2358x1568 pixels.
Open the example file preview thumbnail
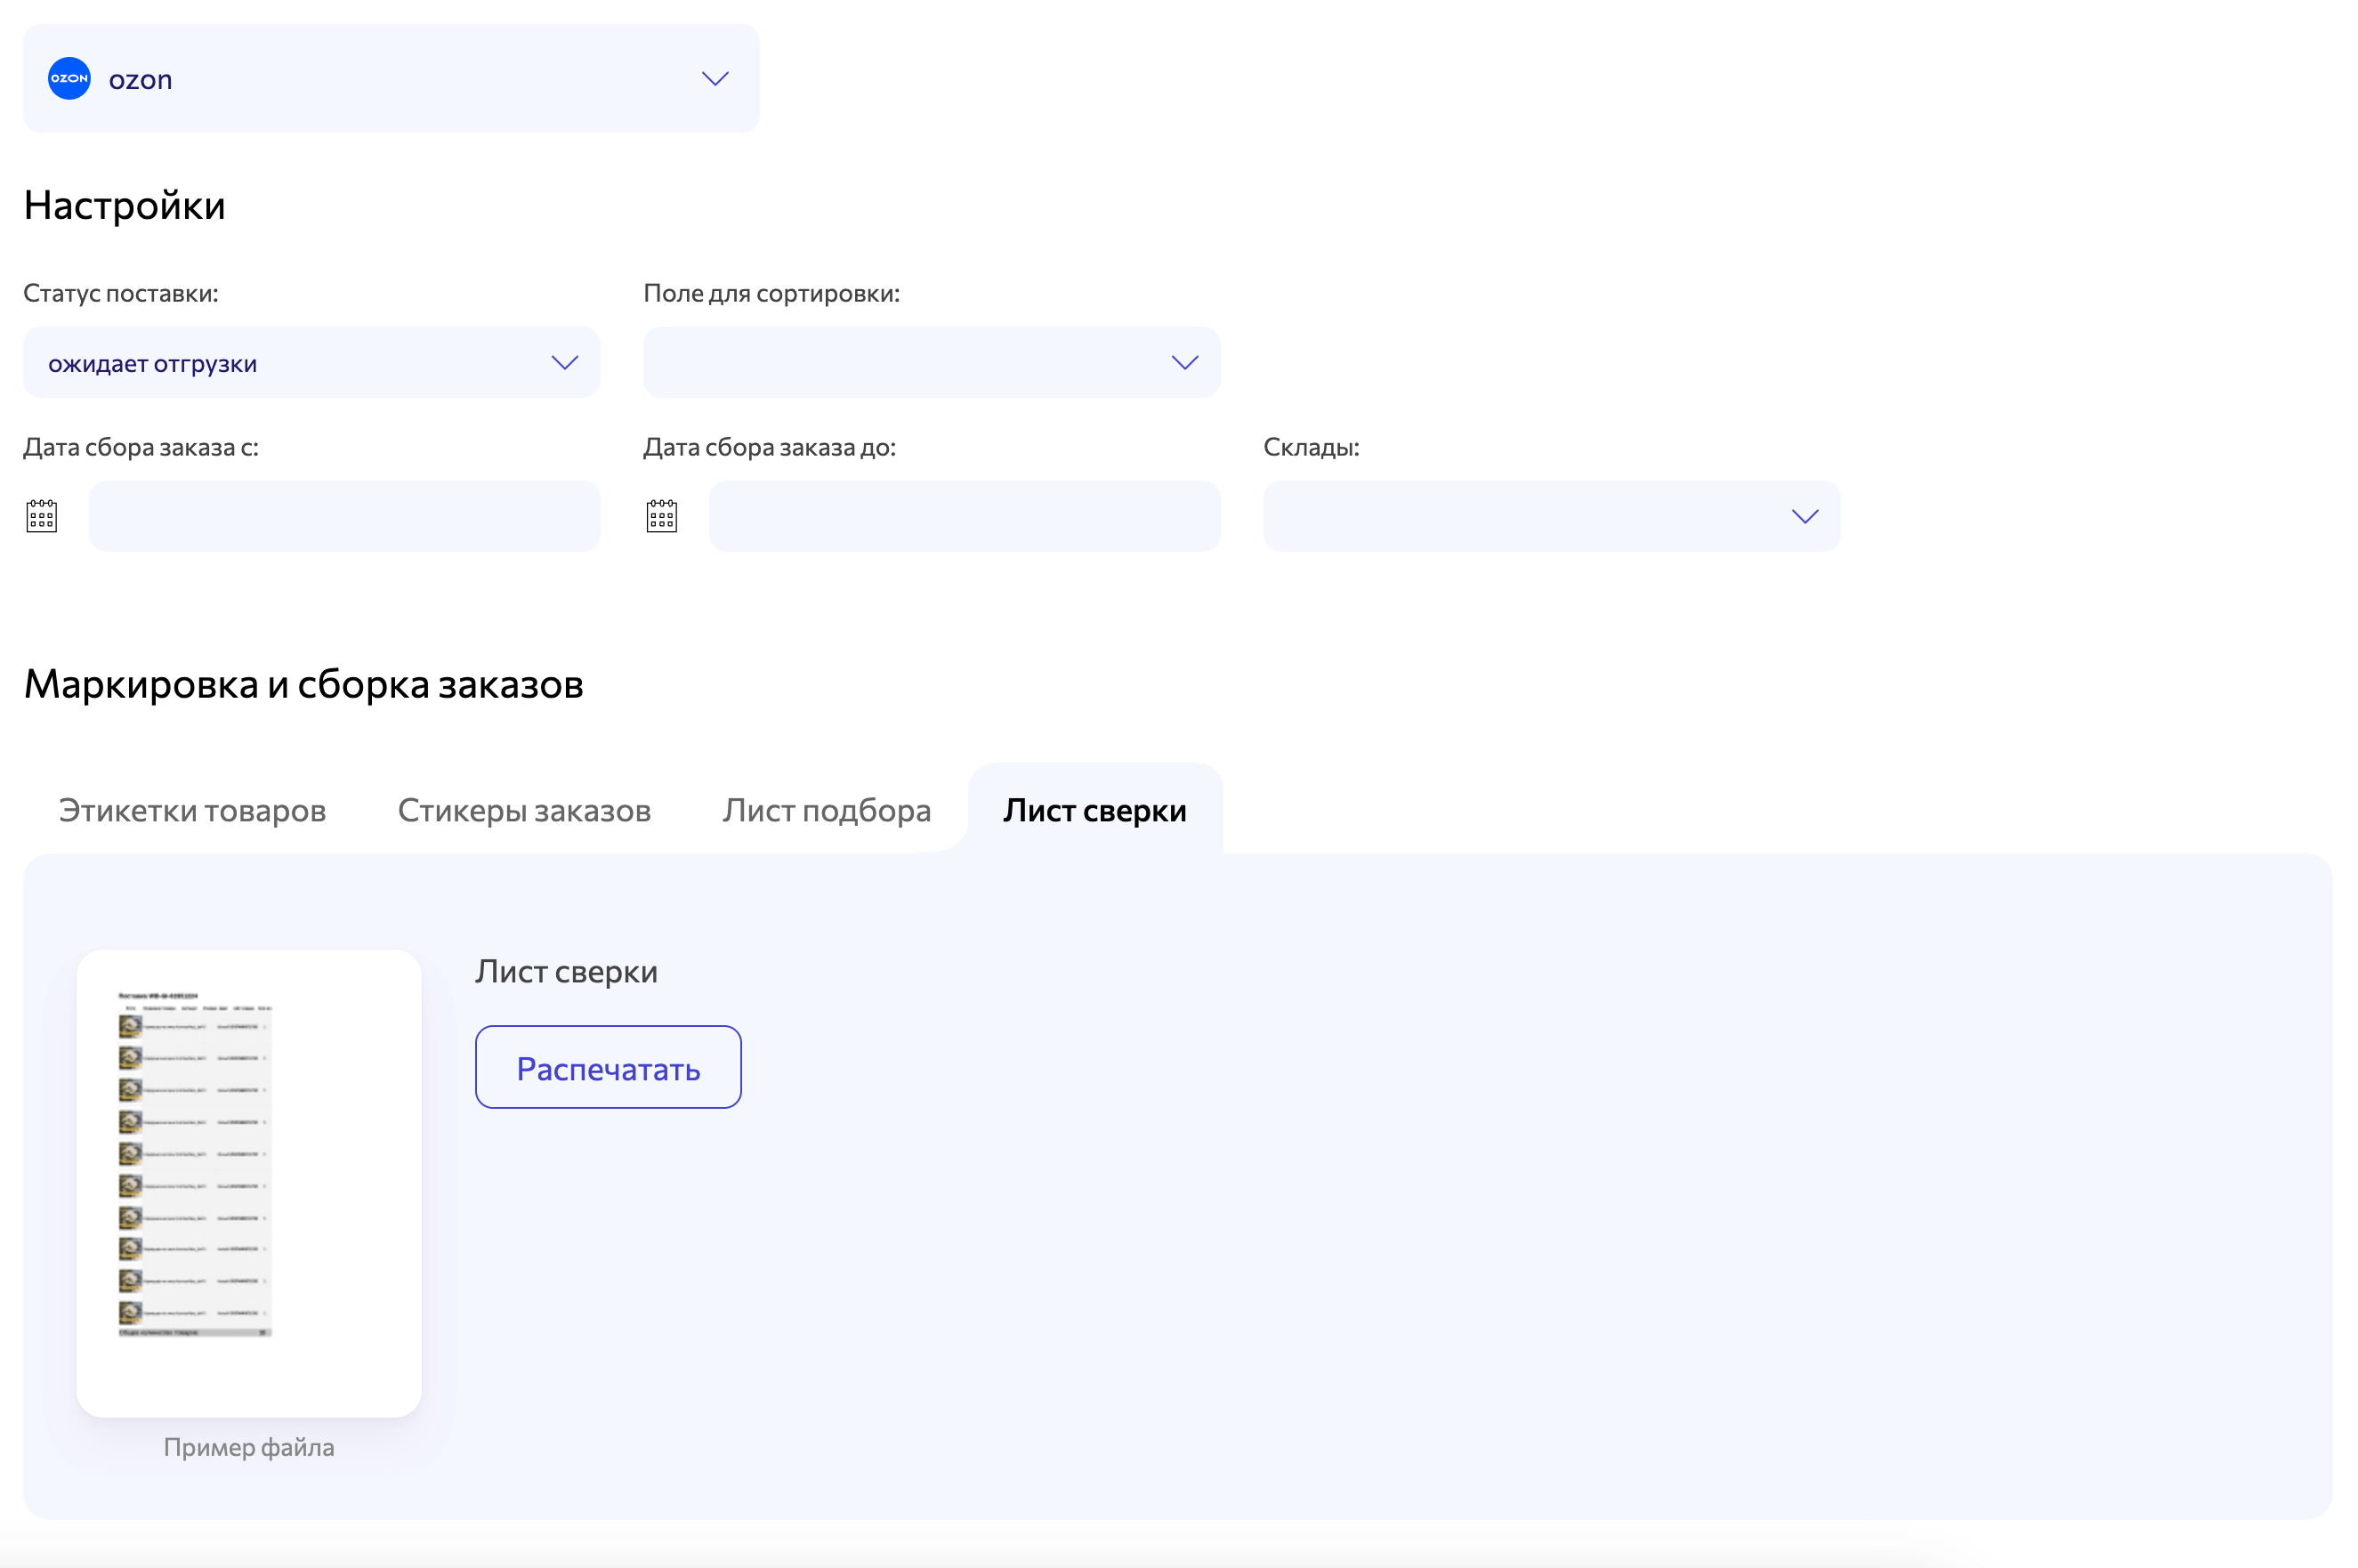click(248, 1182)
